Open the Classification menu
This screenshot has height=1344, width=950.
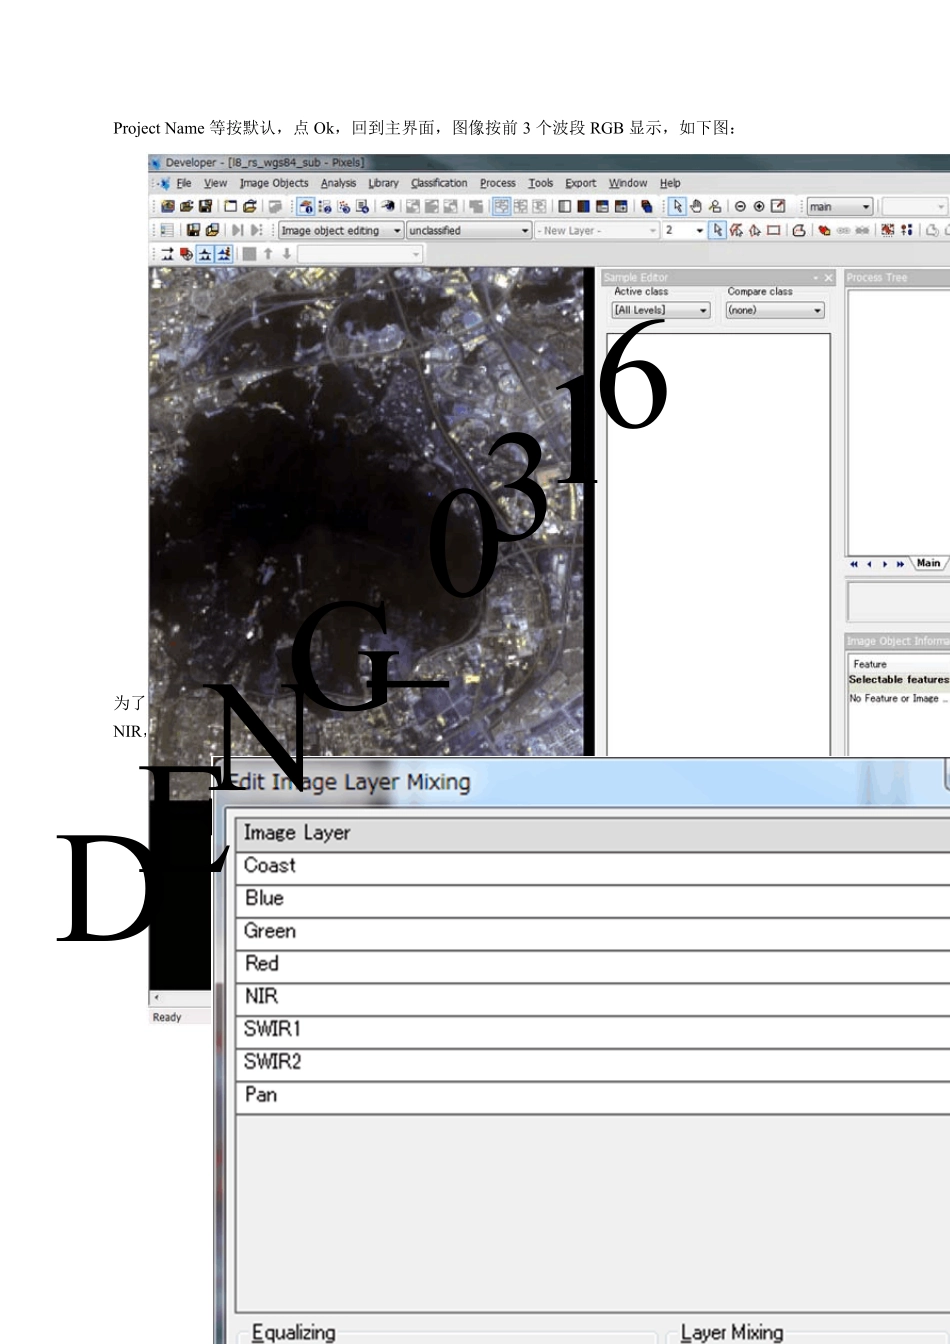[439, 183]
